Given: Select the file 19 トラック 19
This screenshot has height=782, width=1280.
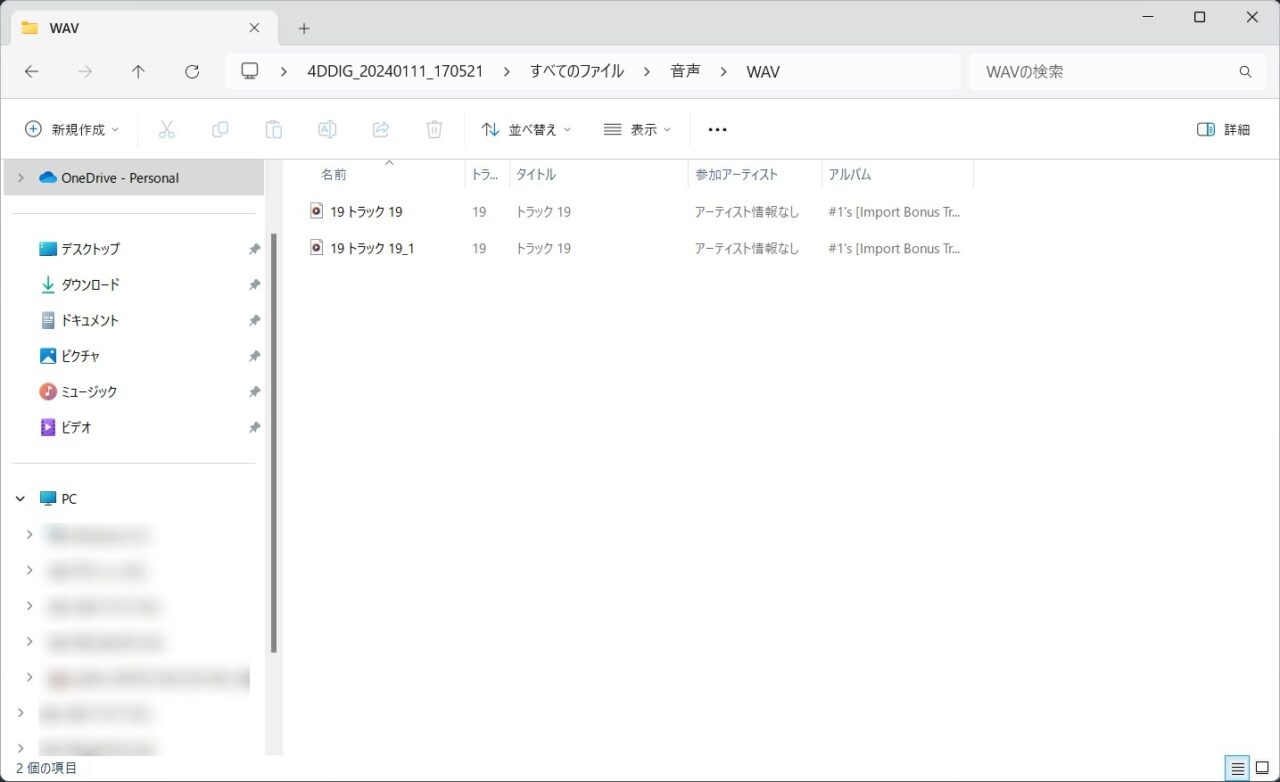Looking at the screenshot, I should tap(366, 211).
